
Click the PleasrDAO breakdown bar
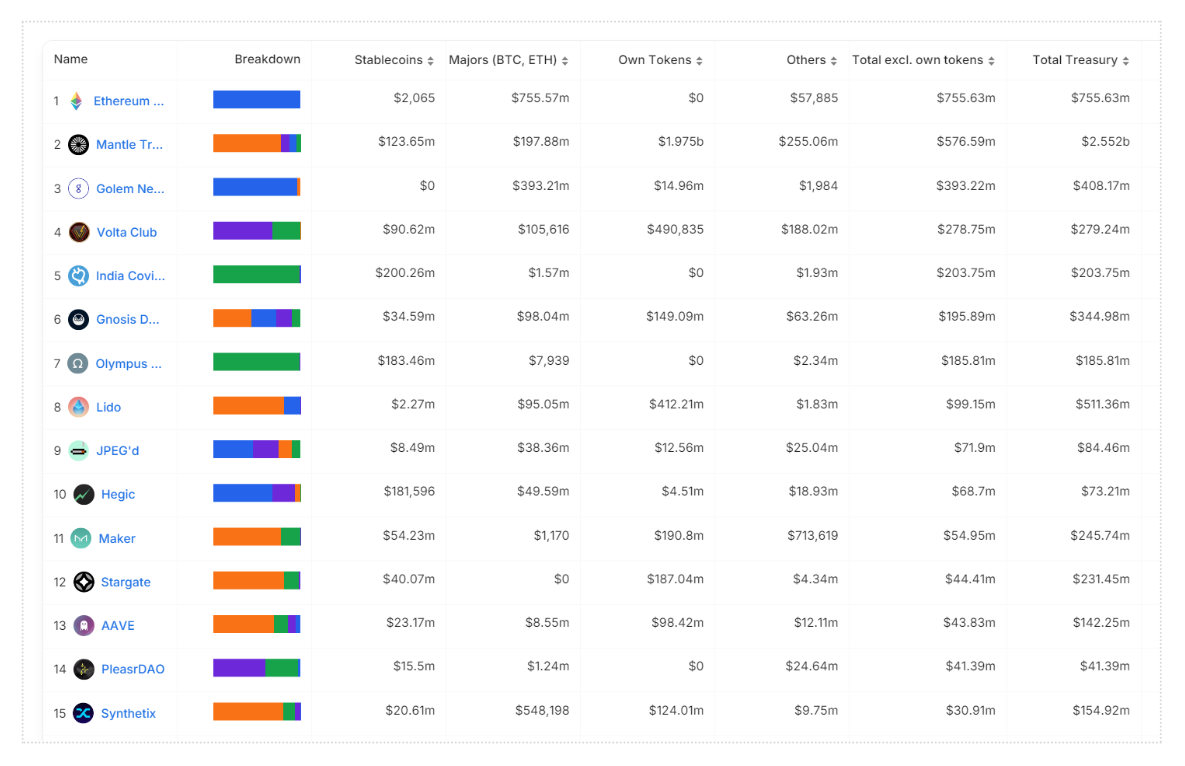(257, 667)
